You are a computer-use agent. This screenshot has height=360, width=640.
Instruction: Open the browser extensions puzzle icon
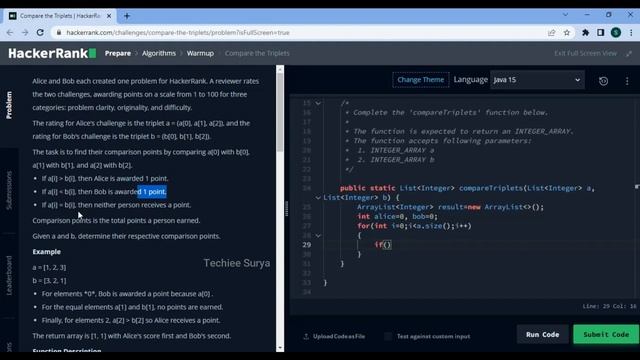585,33
